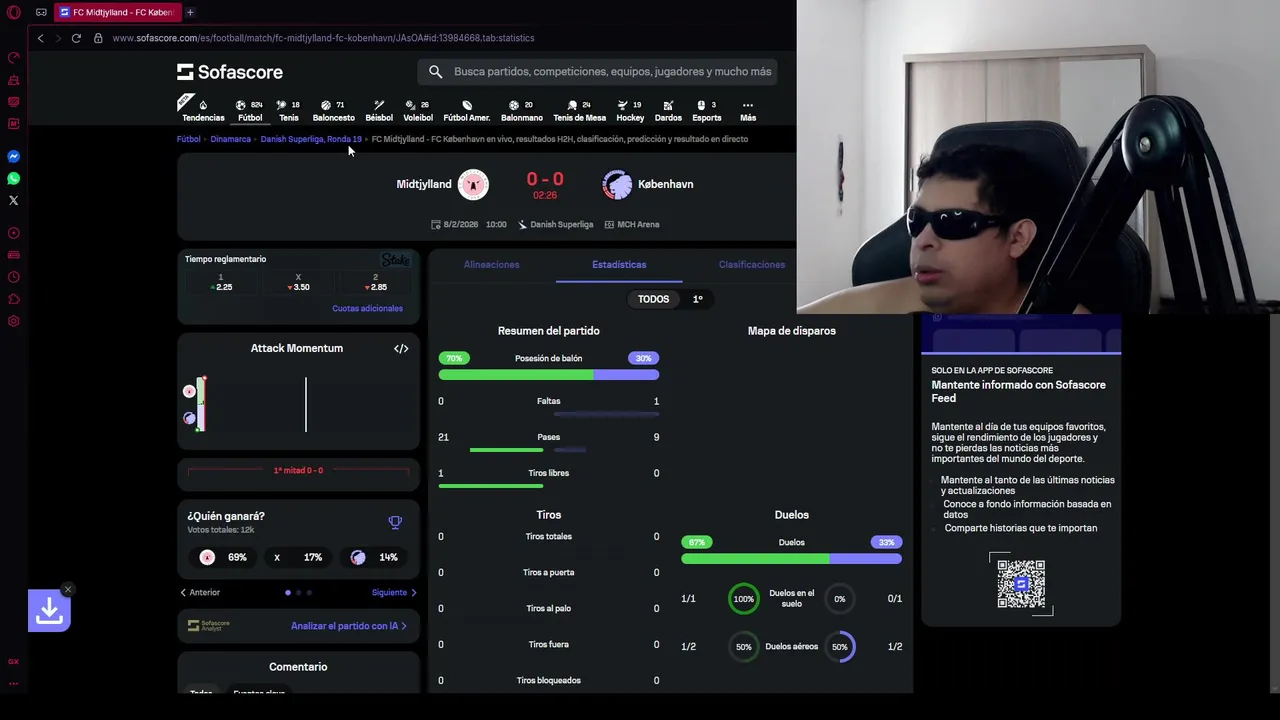Click the Attack Momentum graph

[298, 404]
